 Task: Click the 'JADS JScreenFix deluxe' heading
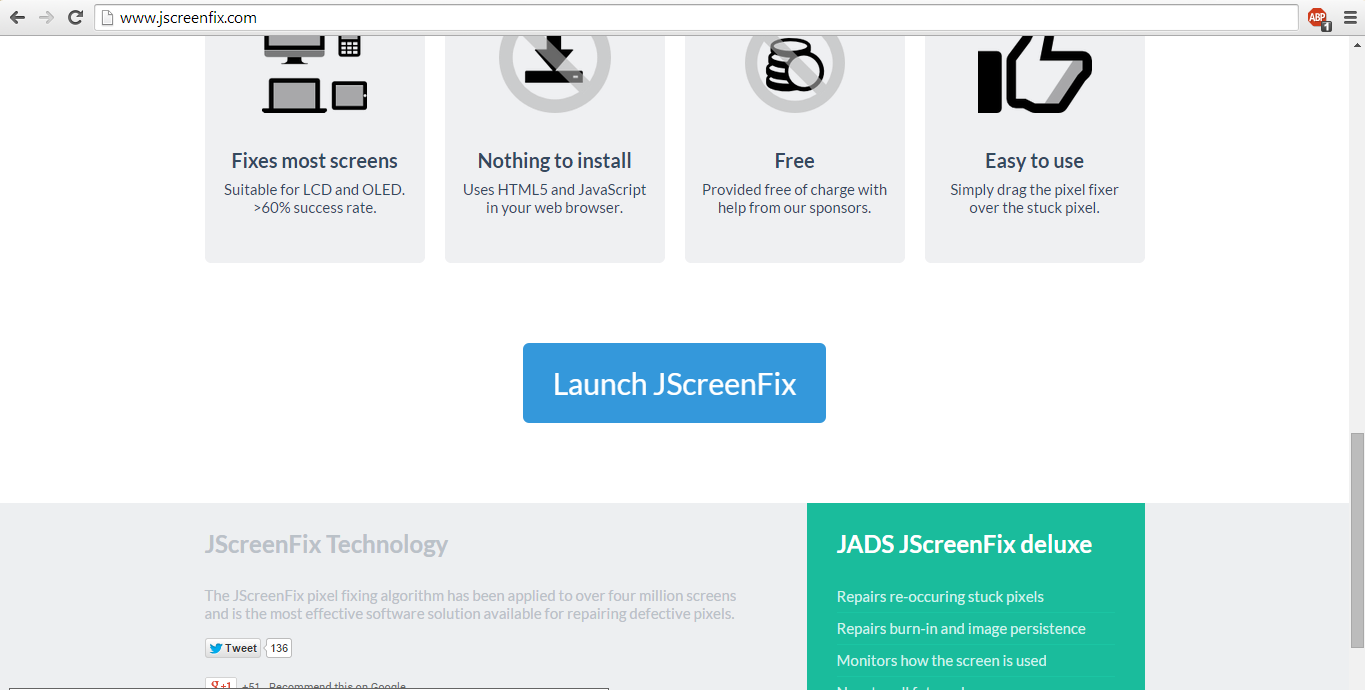(964, 545)
